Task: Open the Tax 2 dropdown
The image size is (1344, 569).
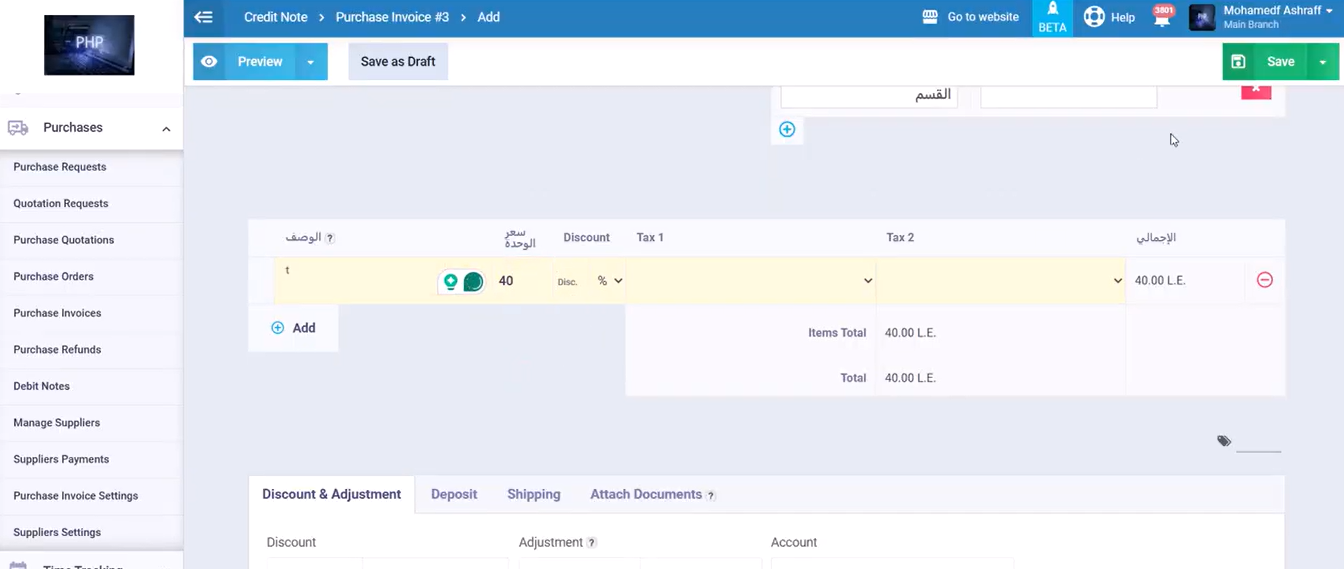Action: (1001, 281)
